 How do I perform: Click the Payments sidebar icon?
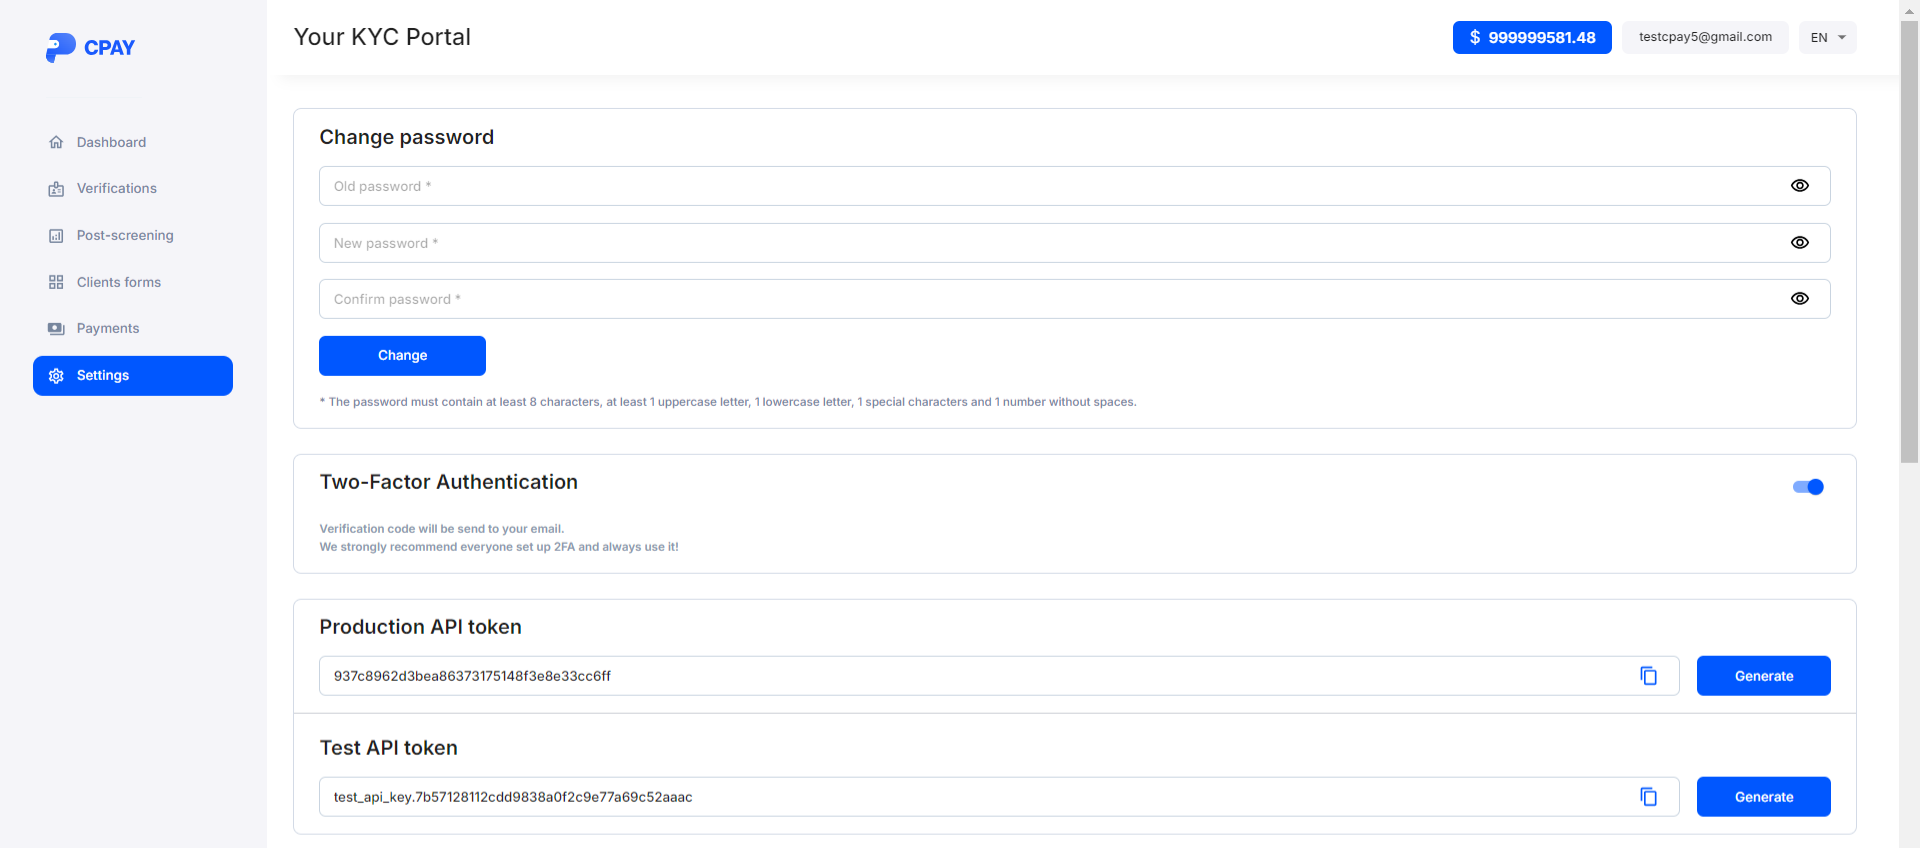(56, 329)
